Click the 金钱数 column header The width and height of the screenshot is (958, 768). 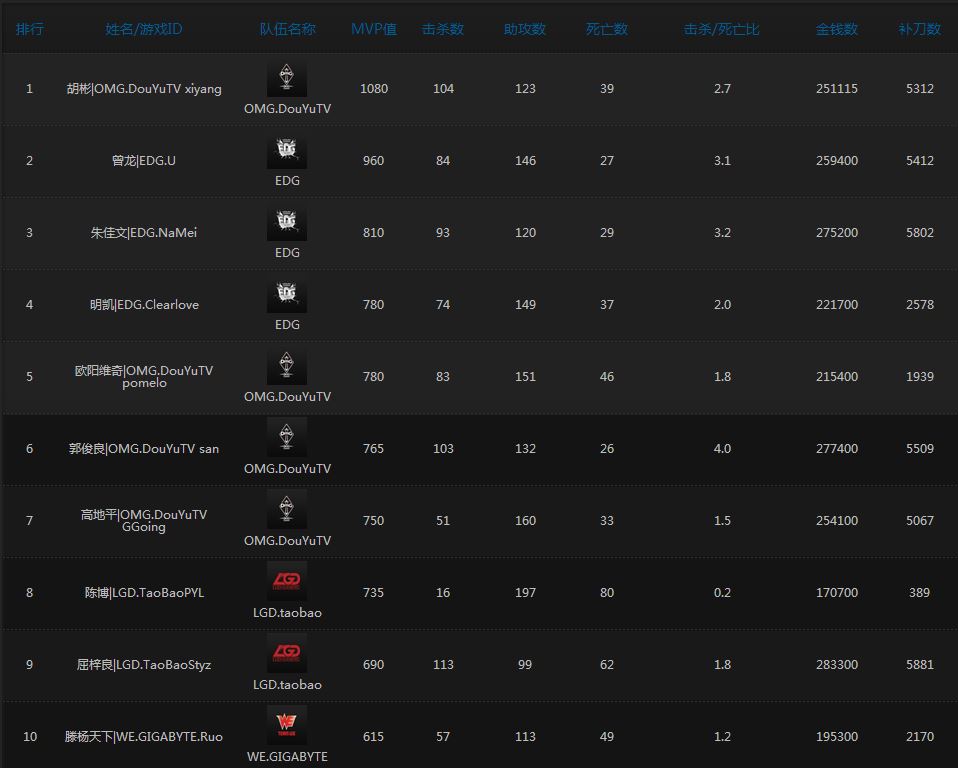click(836, 29)
